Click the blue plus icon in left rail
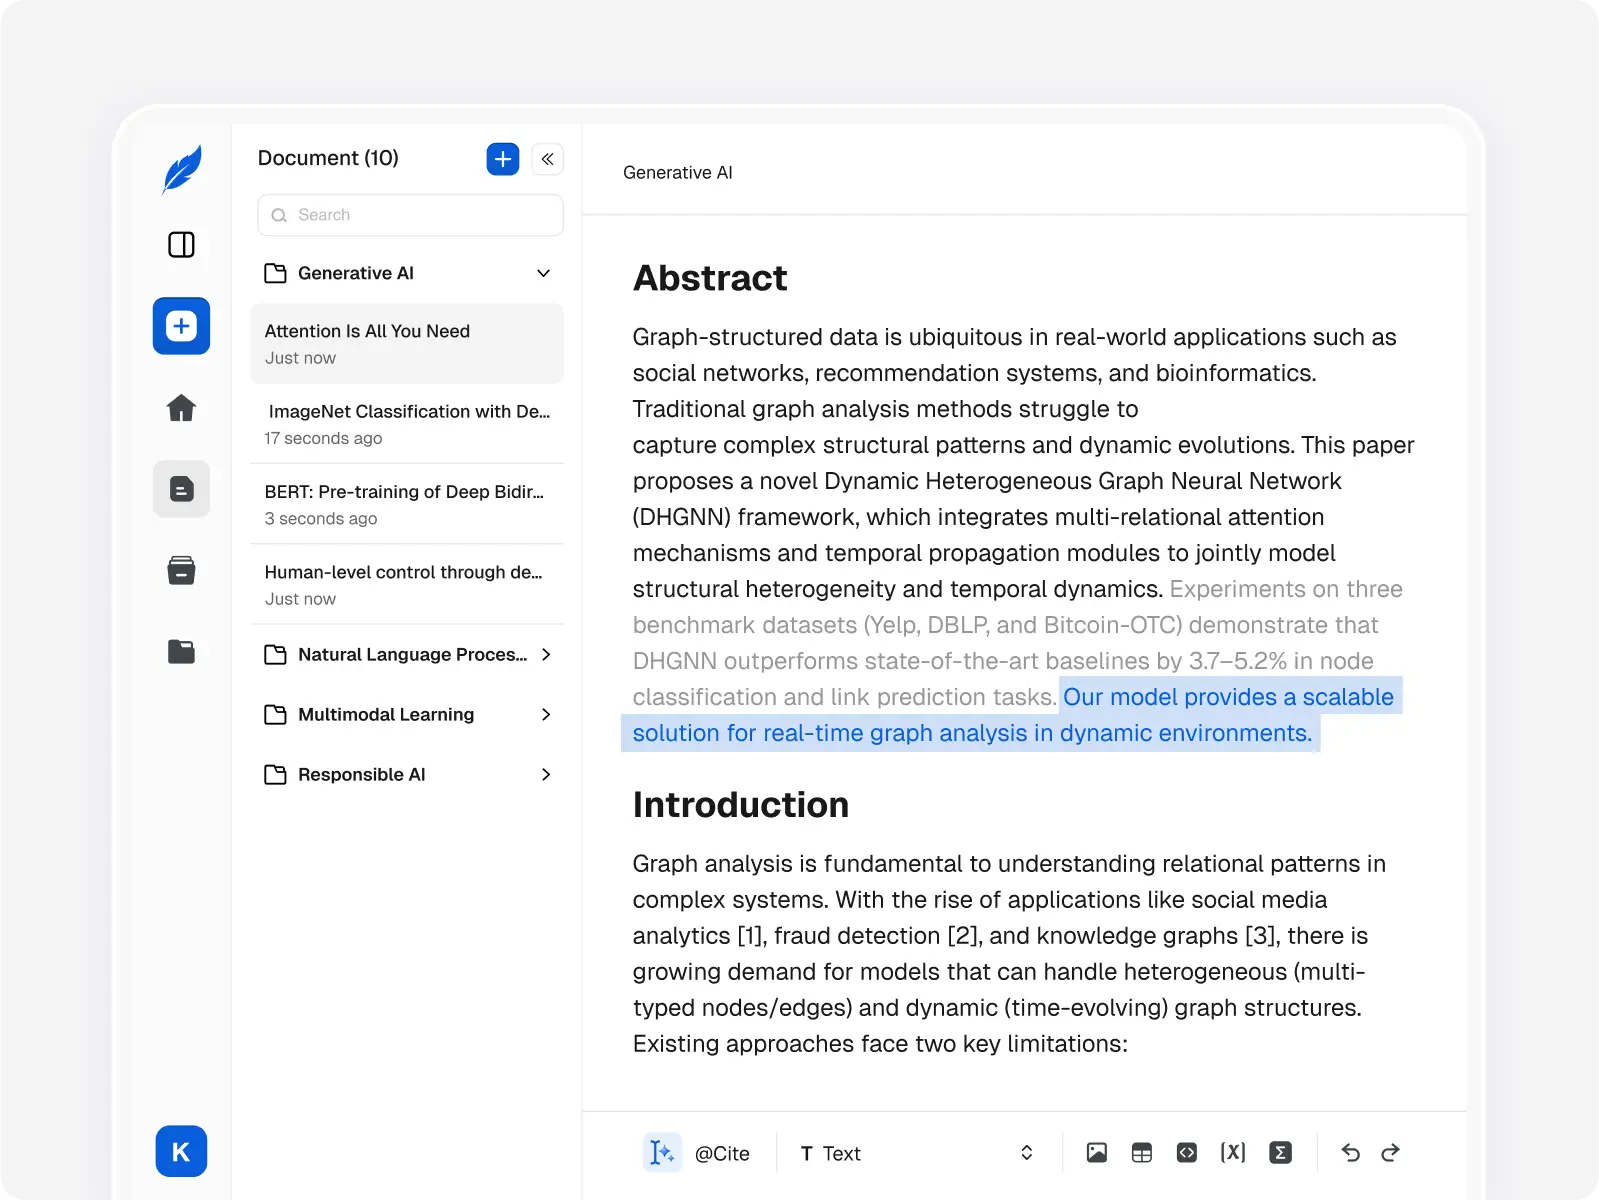 (x=181, y=326)
